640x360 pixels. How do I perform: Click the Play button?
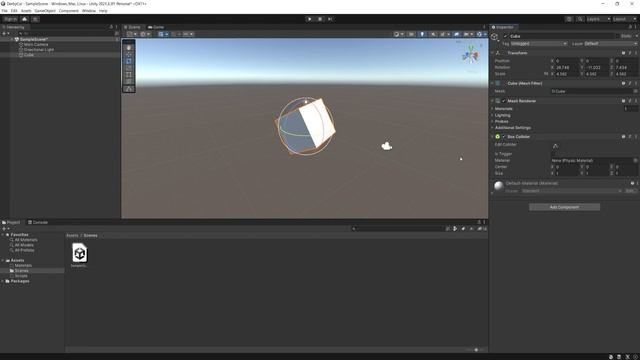[309, 19]
